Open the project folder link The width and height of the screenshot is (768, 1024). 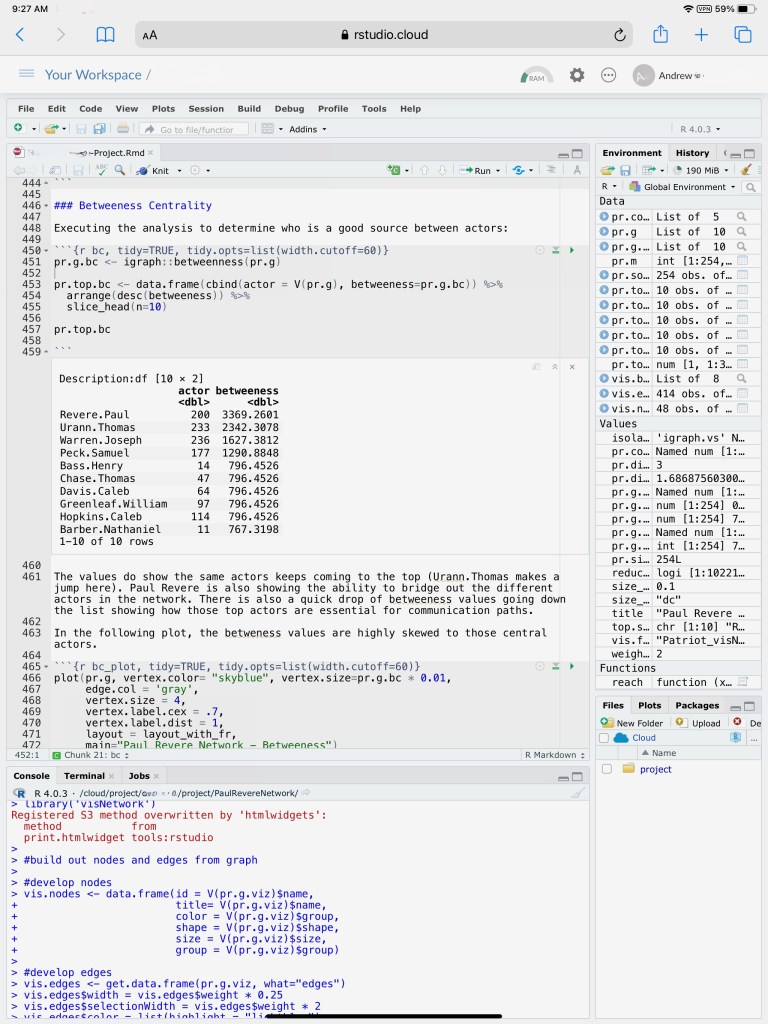pos(655,769)
